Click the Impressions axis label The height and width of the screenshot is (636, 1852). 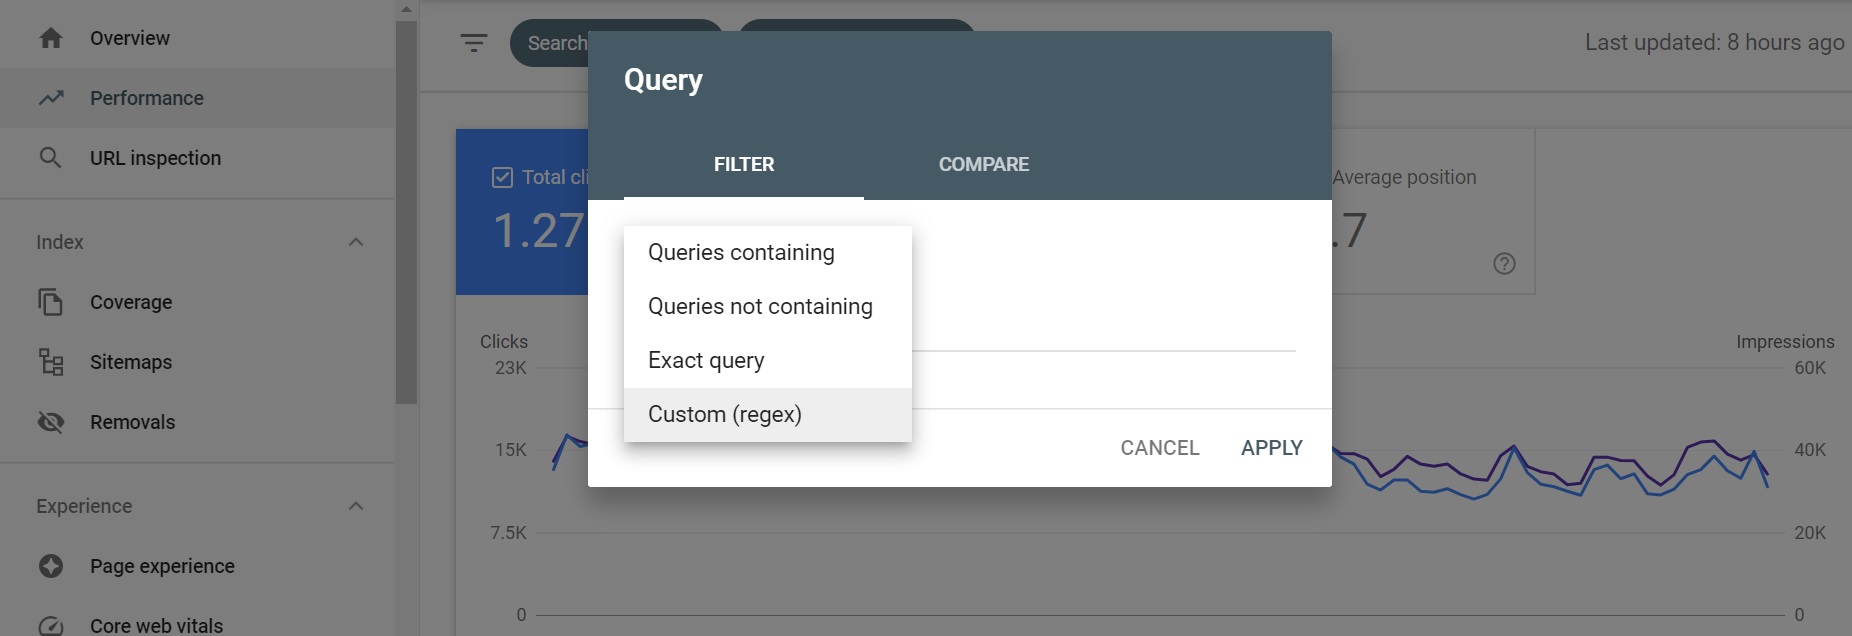click(x=1785, y=341)
